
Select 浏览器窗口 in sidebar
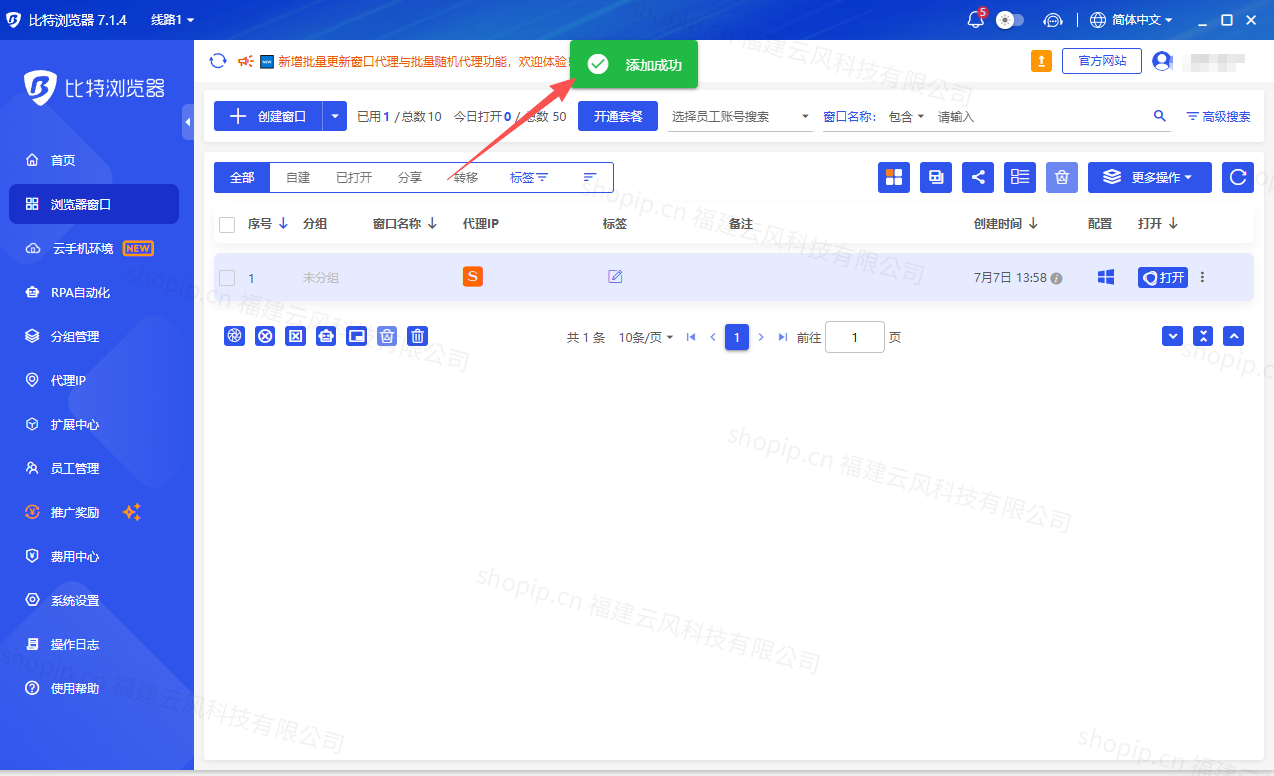click(94, 204)
